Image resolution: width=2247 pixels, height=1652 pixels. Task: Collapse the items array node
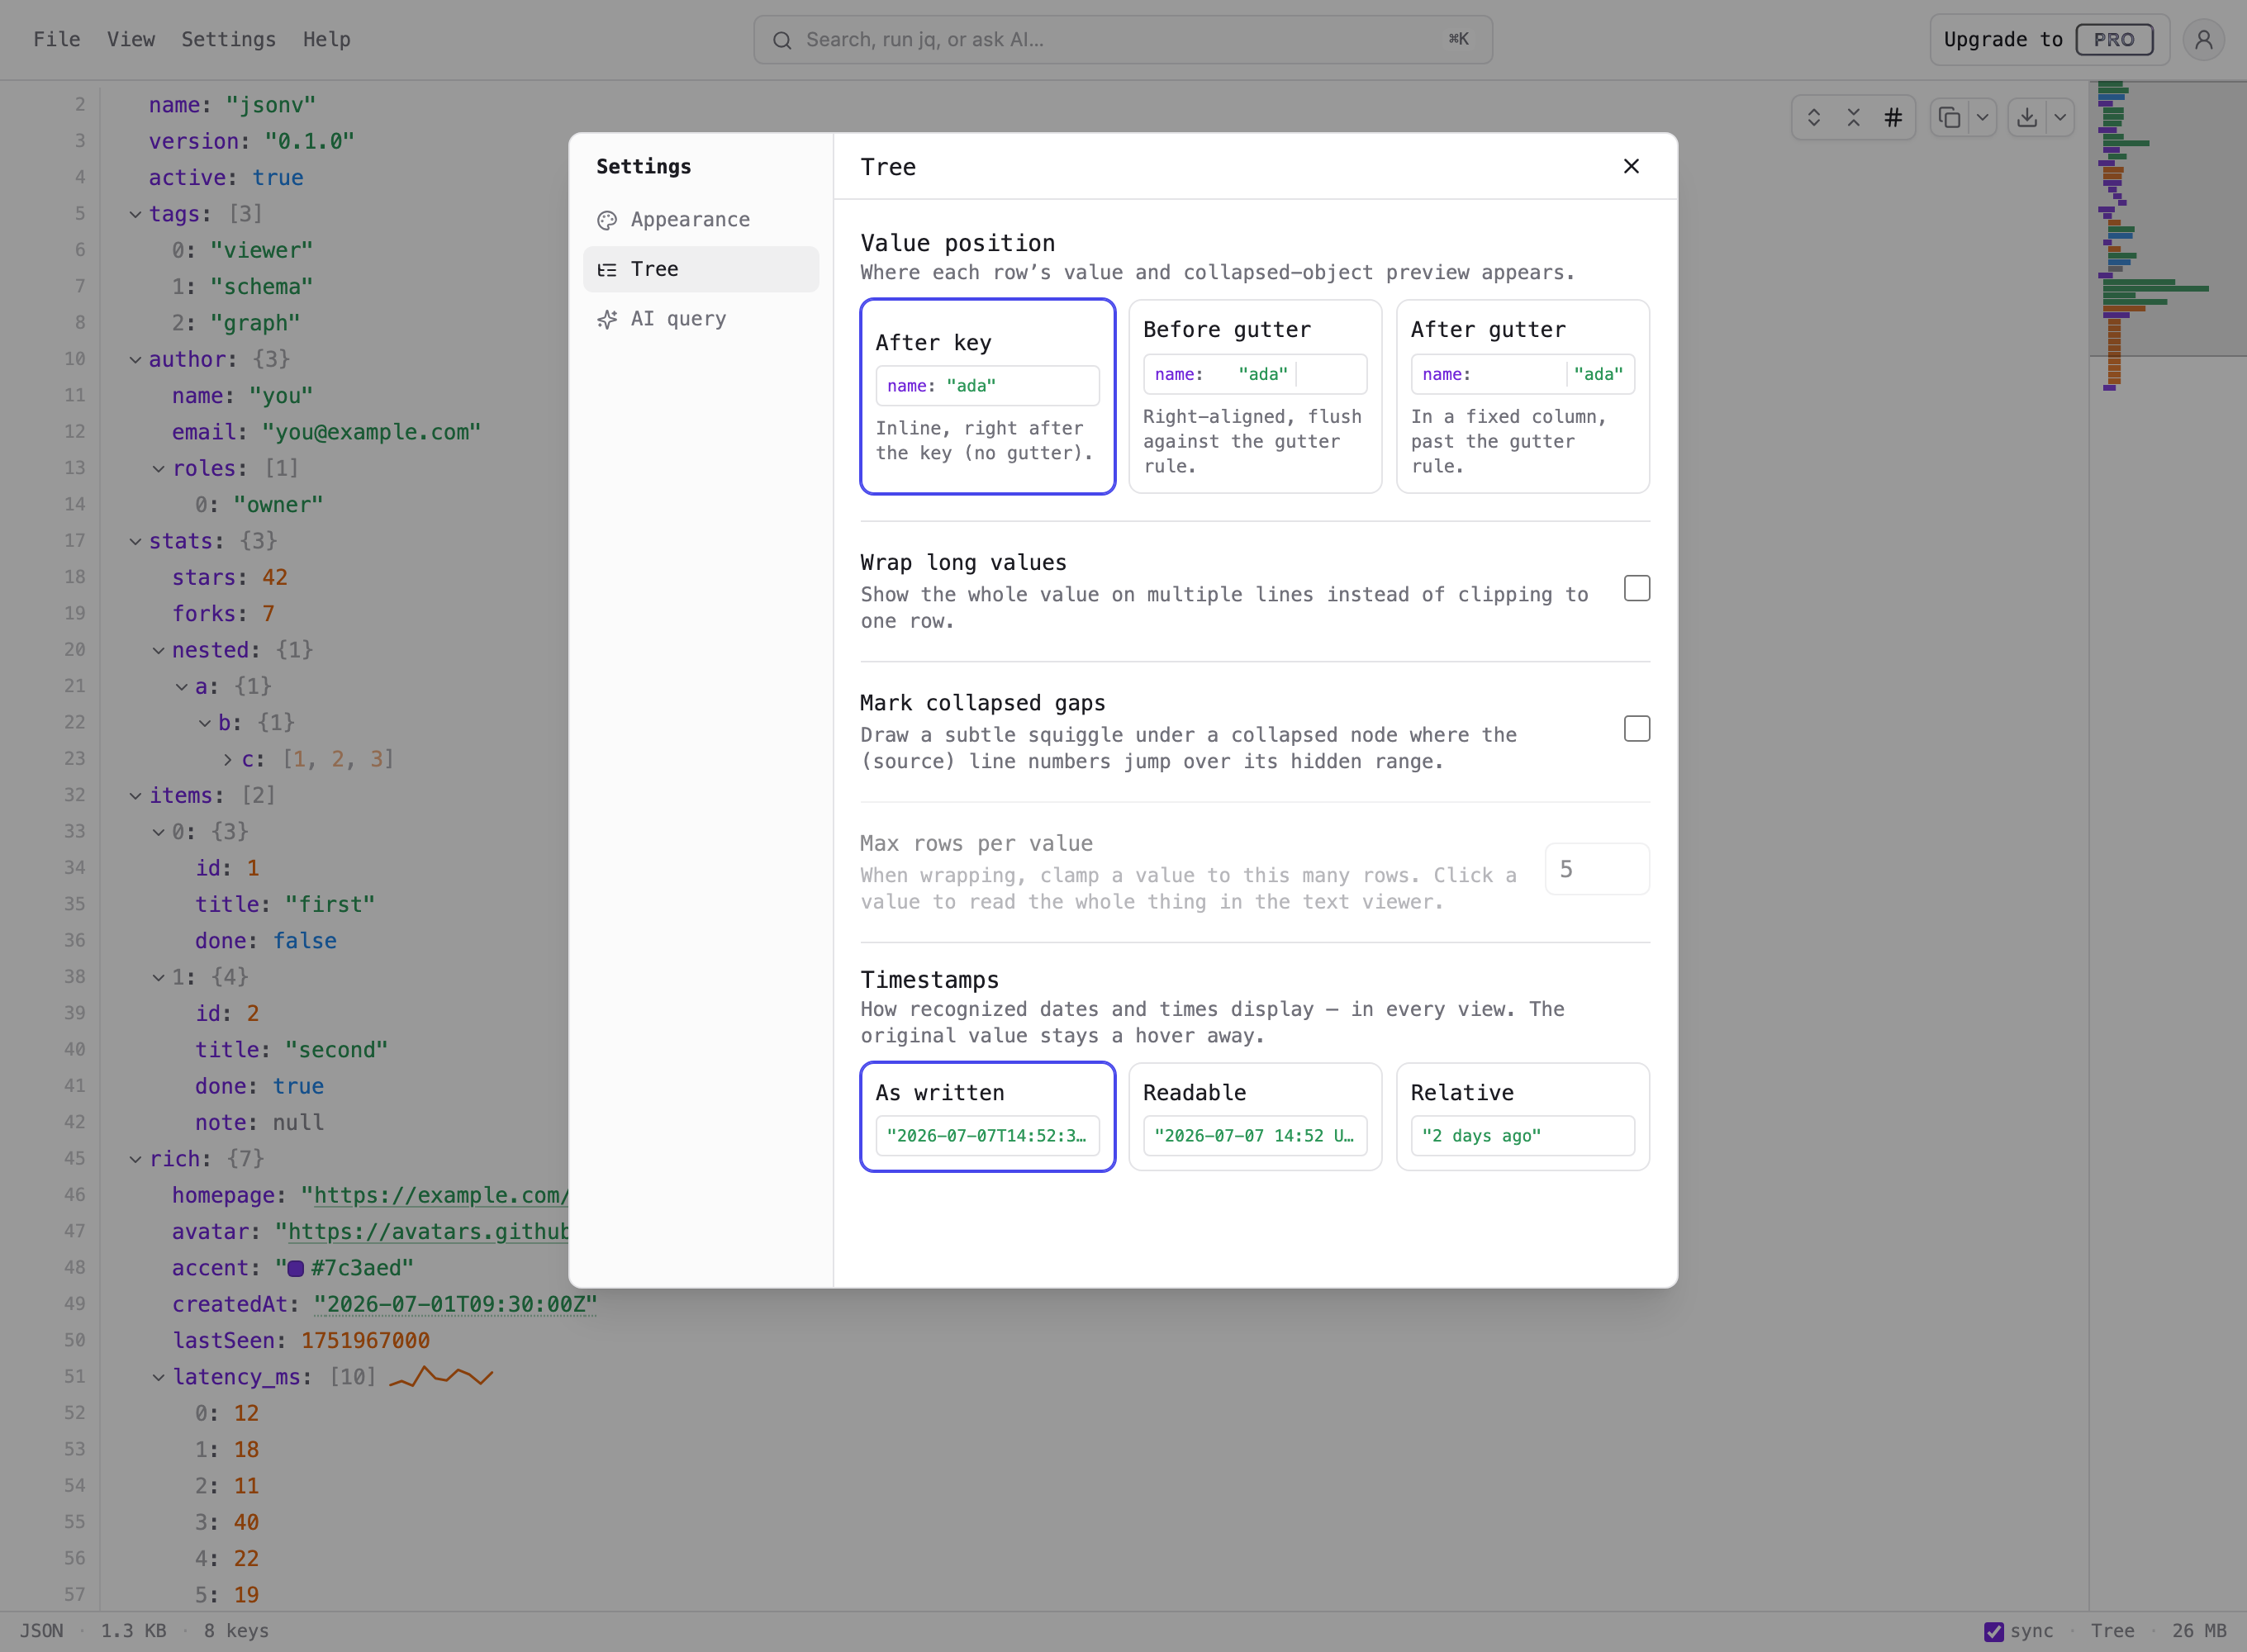(135, 795)
